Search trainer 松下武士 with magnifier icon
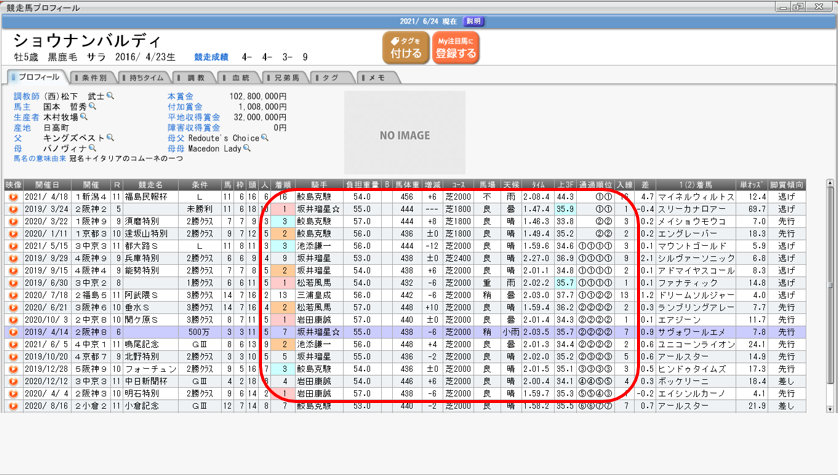 point(111,96)
